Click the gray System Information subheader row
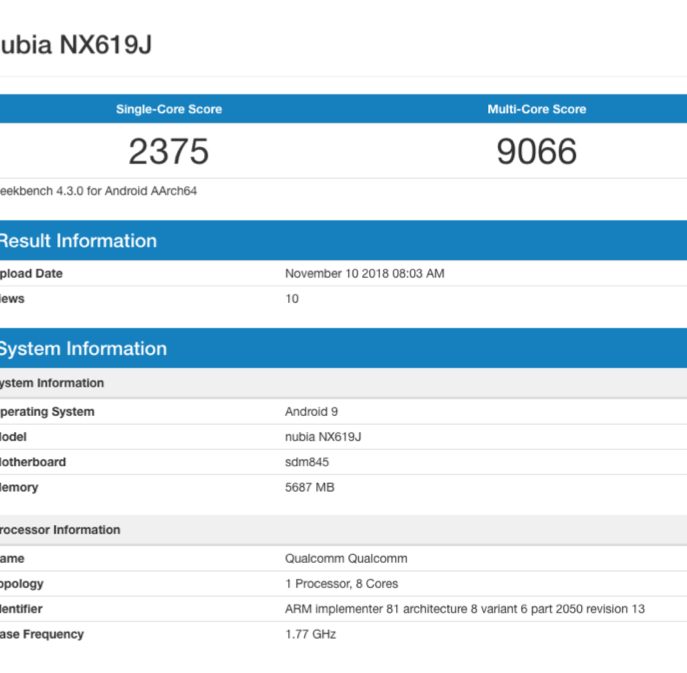Screen dimensions: 687x673 [x=52, y=383]
